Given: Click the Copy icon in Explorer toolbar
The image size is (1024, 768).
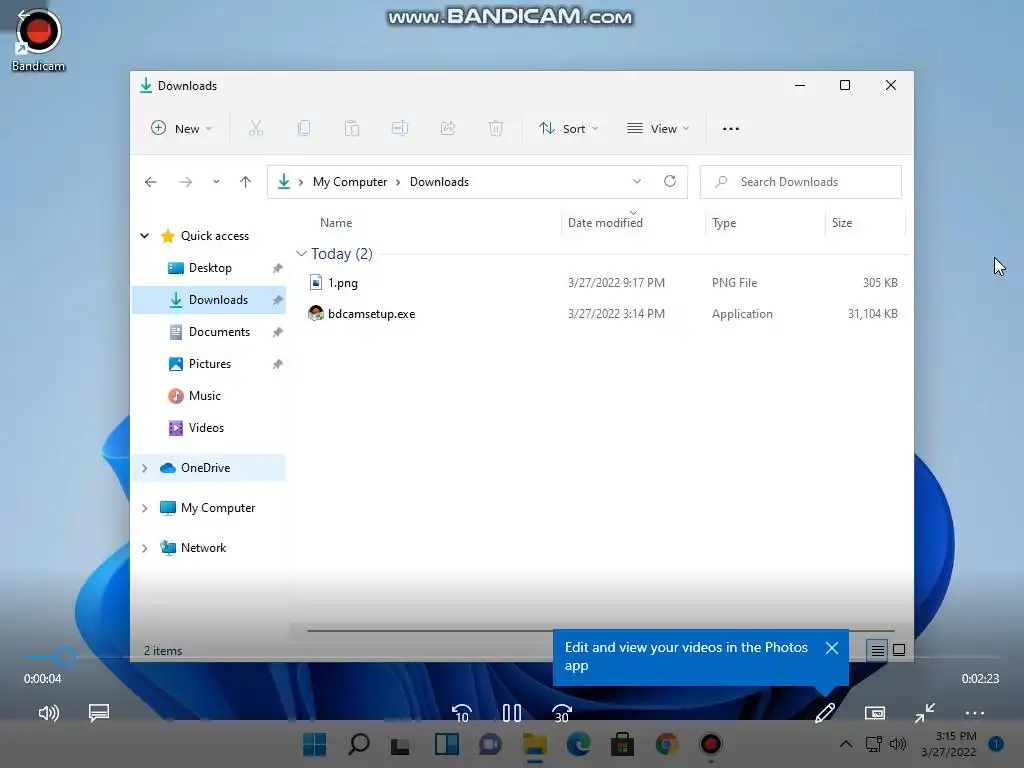Looking at the screenshot, I should (304, 129).
